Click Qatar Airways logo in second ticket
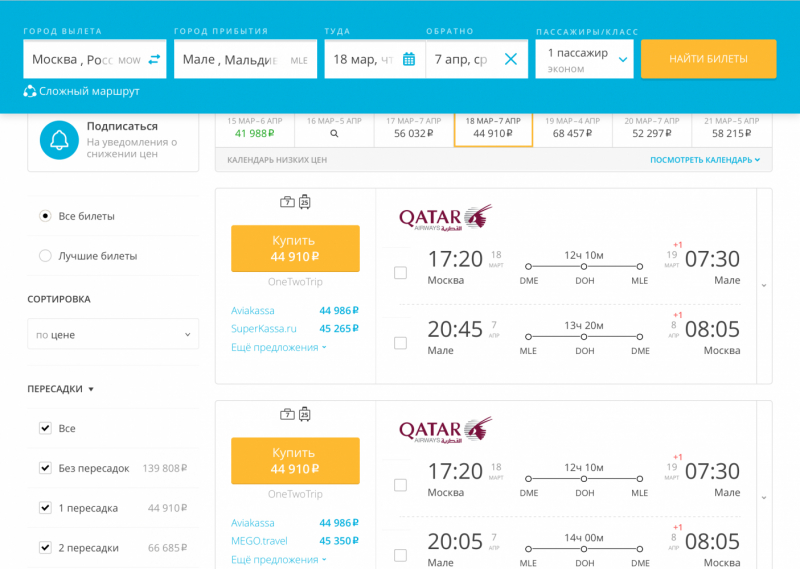Image resolution: width=800 pixels, height=569 pixels. pos(445,430)
